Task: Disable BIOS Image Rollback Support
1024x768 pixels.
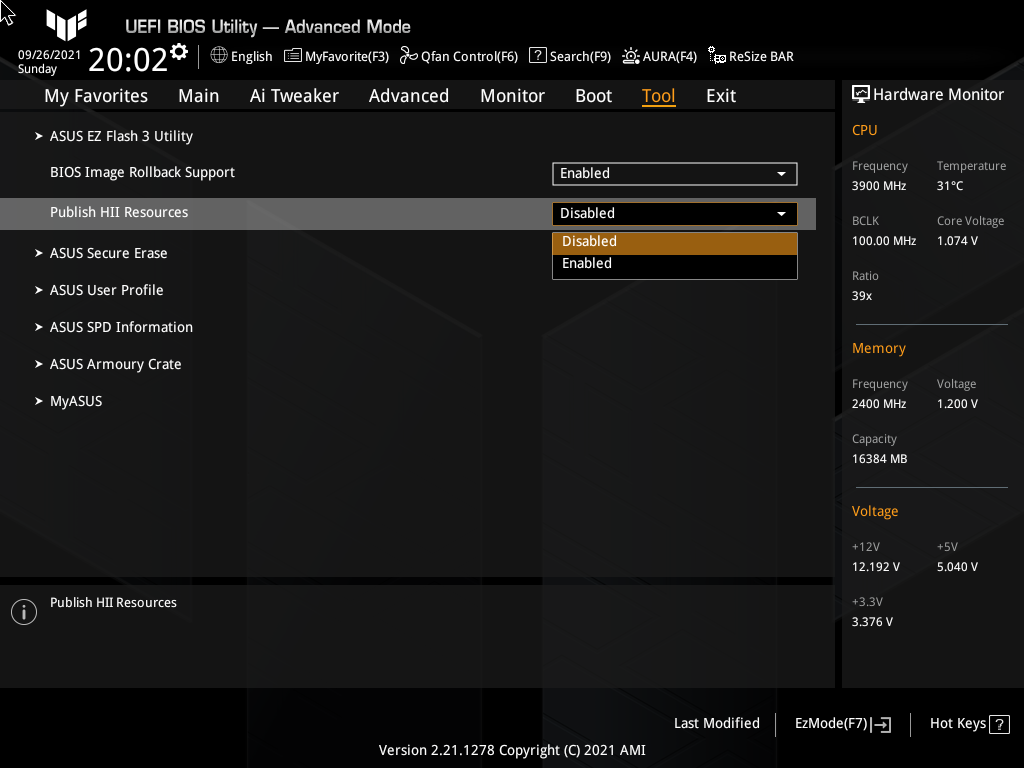Action: click(674, 173)
